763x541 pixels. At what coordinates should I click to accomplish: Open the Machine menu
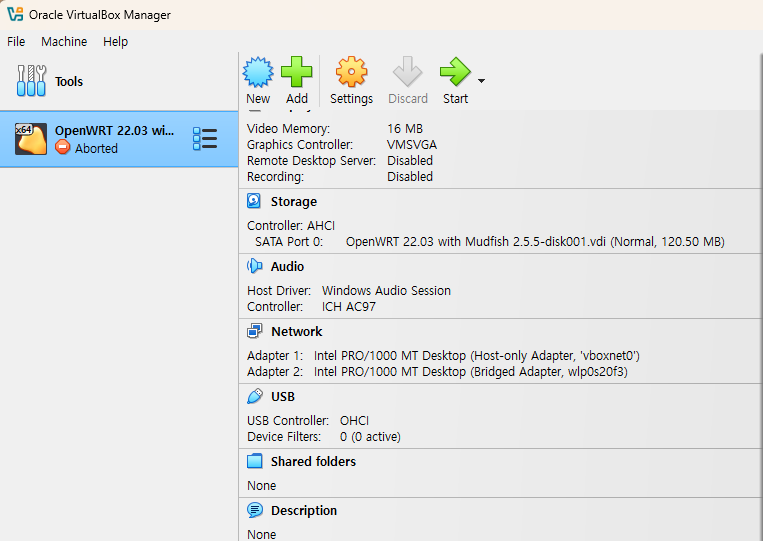point(64,42)
